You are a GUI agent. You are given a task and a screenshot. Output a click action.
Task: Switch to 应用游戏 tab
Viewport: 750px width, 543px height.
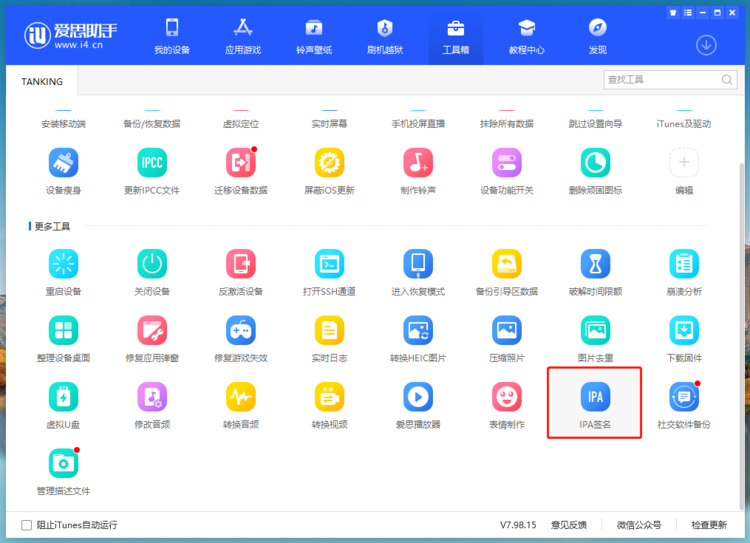pos(243,36)
